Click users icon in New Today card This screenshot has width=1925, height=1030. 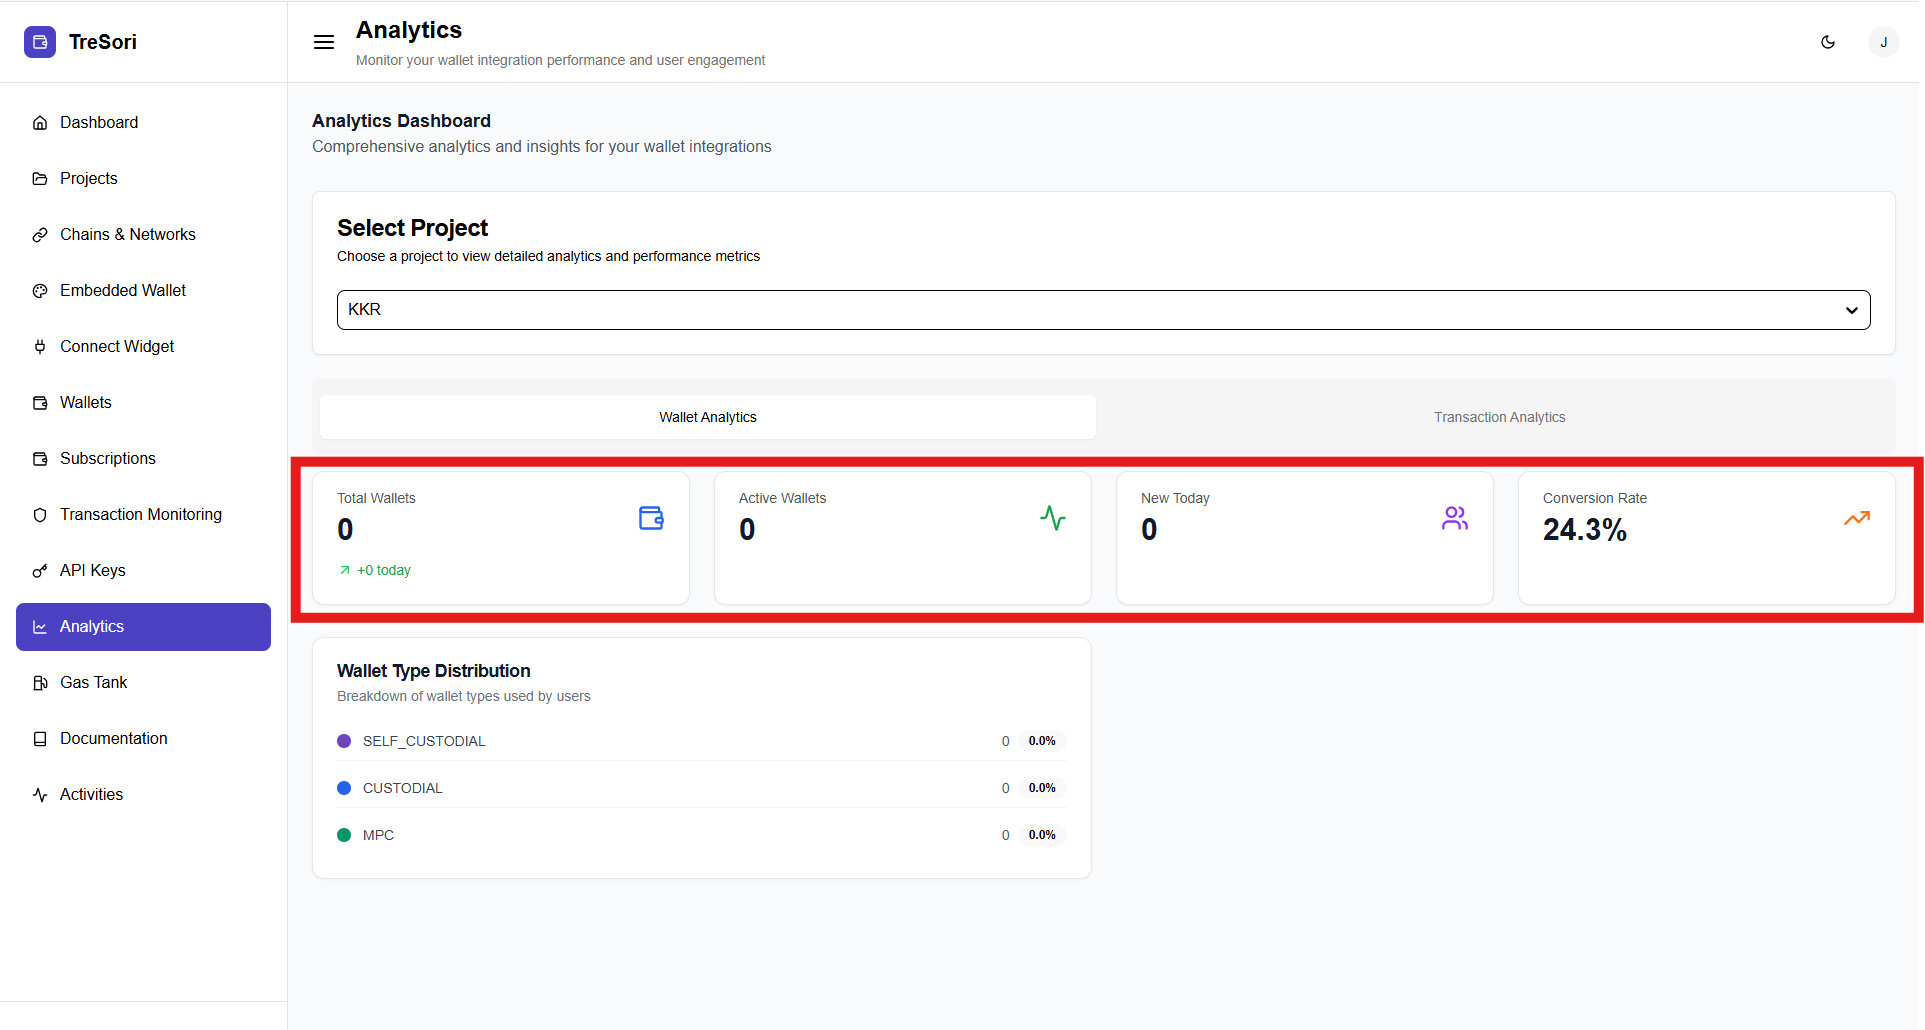(1454, 518)
